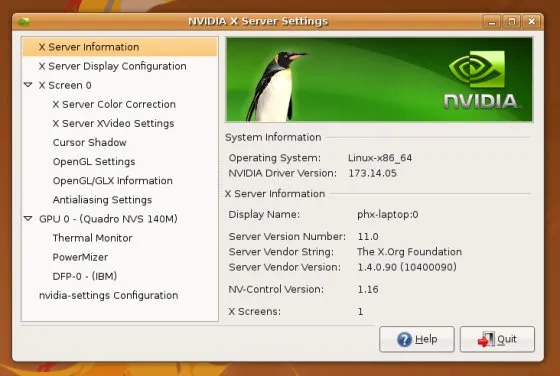Open Cursor Shadow settings
560x376 pixels.
(x=89, y=142)
